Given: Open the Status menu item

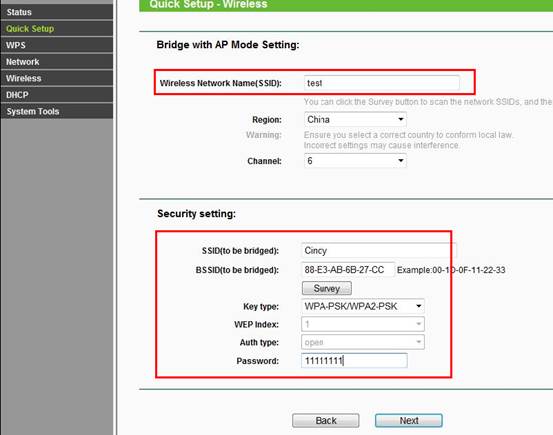Looking at the screenshot, I should pos(57,12).
